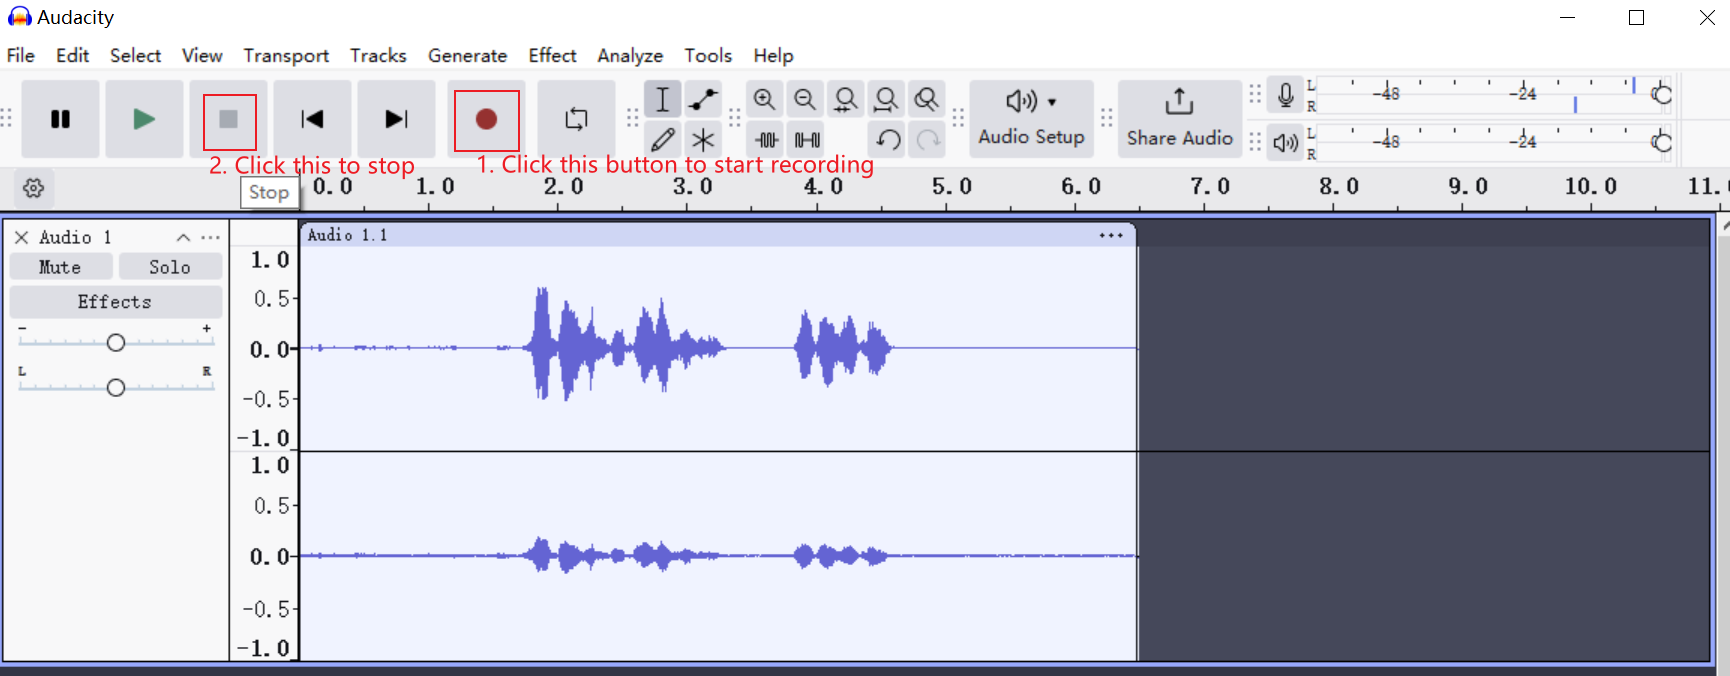Click the 10.0 mark on the timeline ruler
The image size is (1730, 676).
[1591, 187]
